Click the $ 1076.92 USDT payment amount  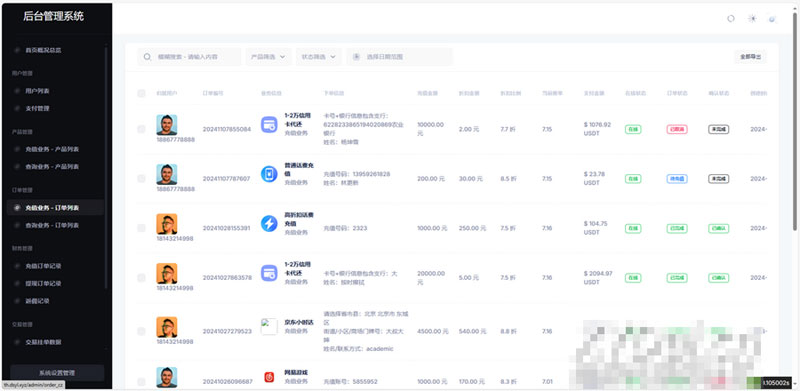tap(597, 129)
